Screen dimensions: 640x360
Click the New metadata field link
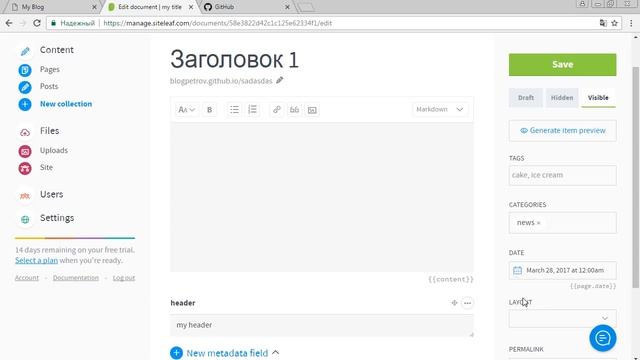point(227,353)
